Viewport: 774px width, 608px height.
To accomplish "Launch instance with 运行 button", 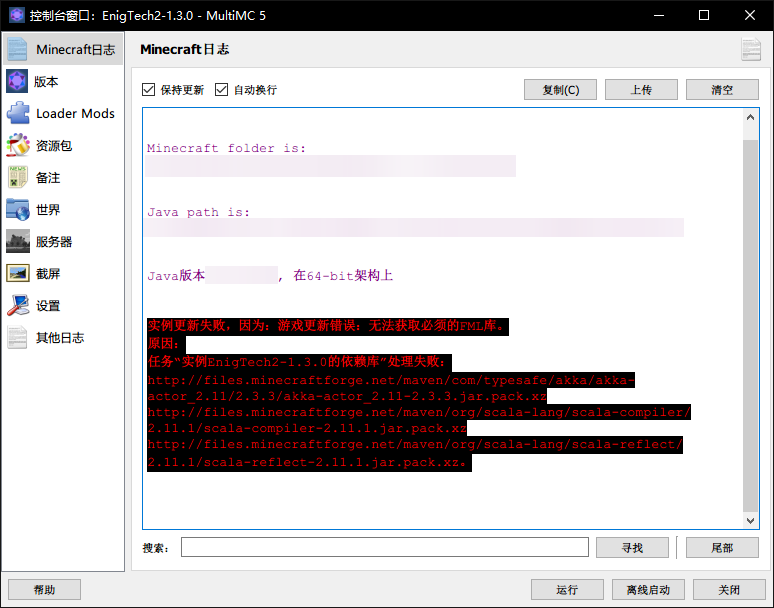I will 566,590.
